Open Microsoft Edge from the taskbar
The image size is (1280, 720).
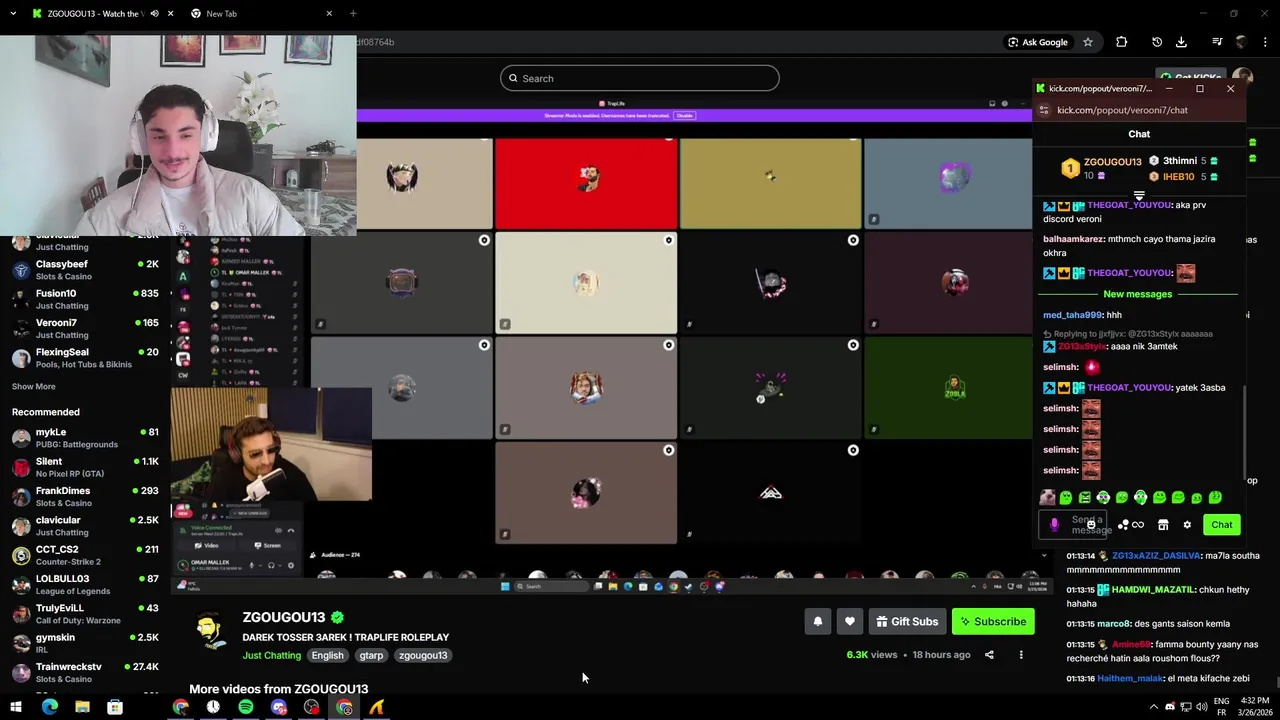tap(49, 707)
